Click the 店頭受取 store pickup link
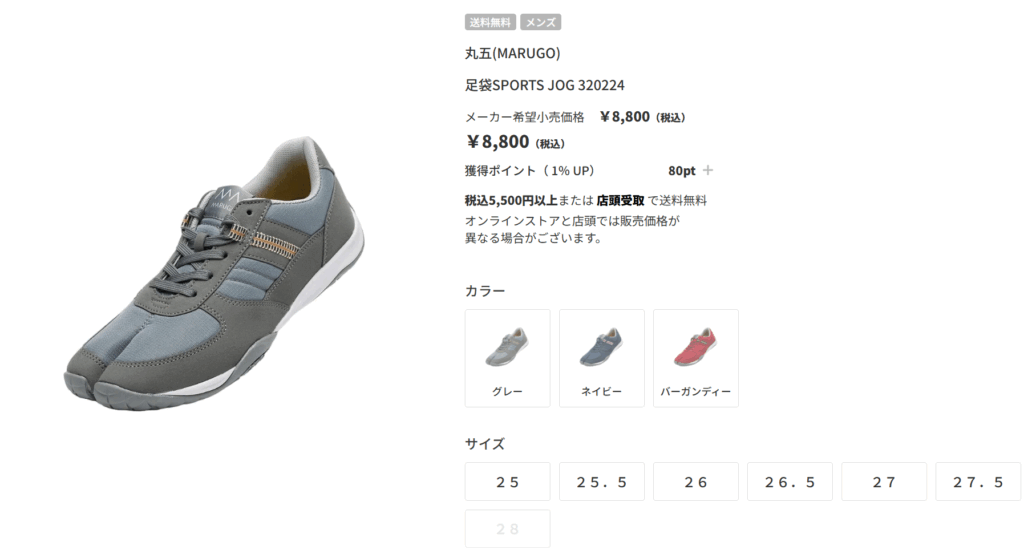Image resolution: width=1024 pixels, height=558 pixels. pyautogui.click(x=620, y=201)
